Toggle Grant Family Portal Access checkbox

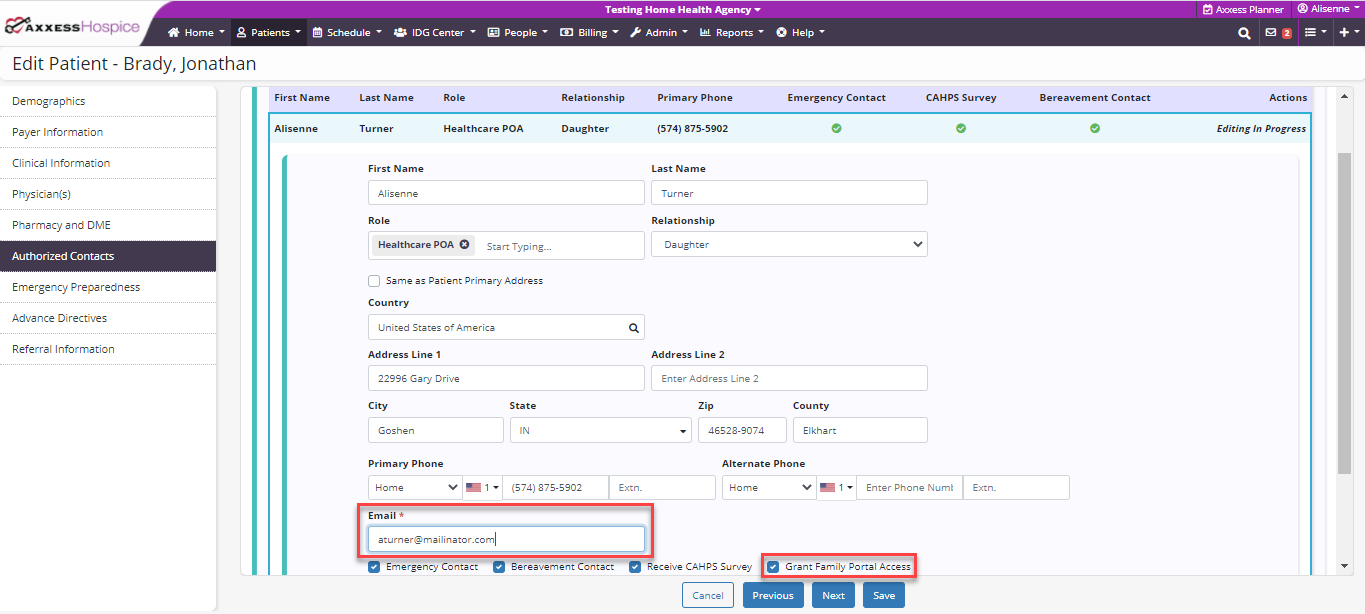772,567
